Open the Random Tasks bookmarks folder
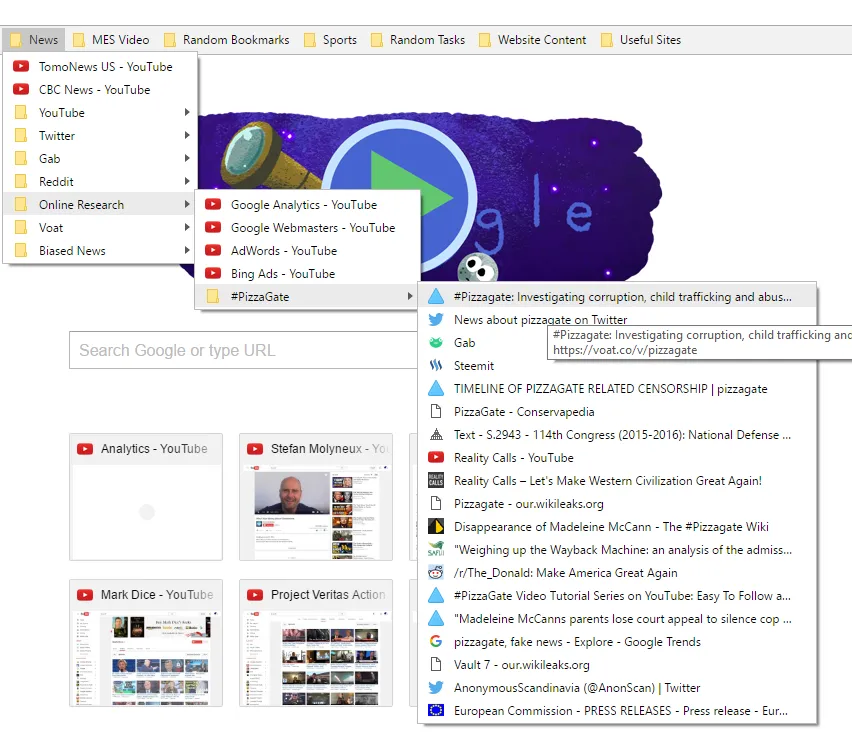The image size is (852, 744). click(x=418, y=40)
